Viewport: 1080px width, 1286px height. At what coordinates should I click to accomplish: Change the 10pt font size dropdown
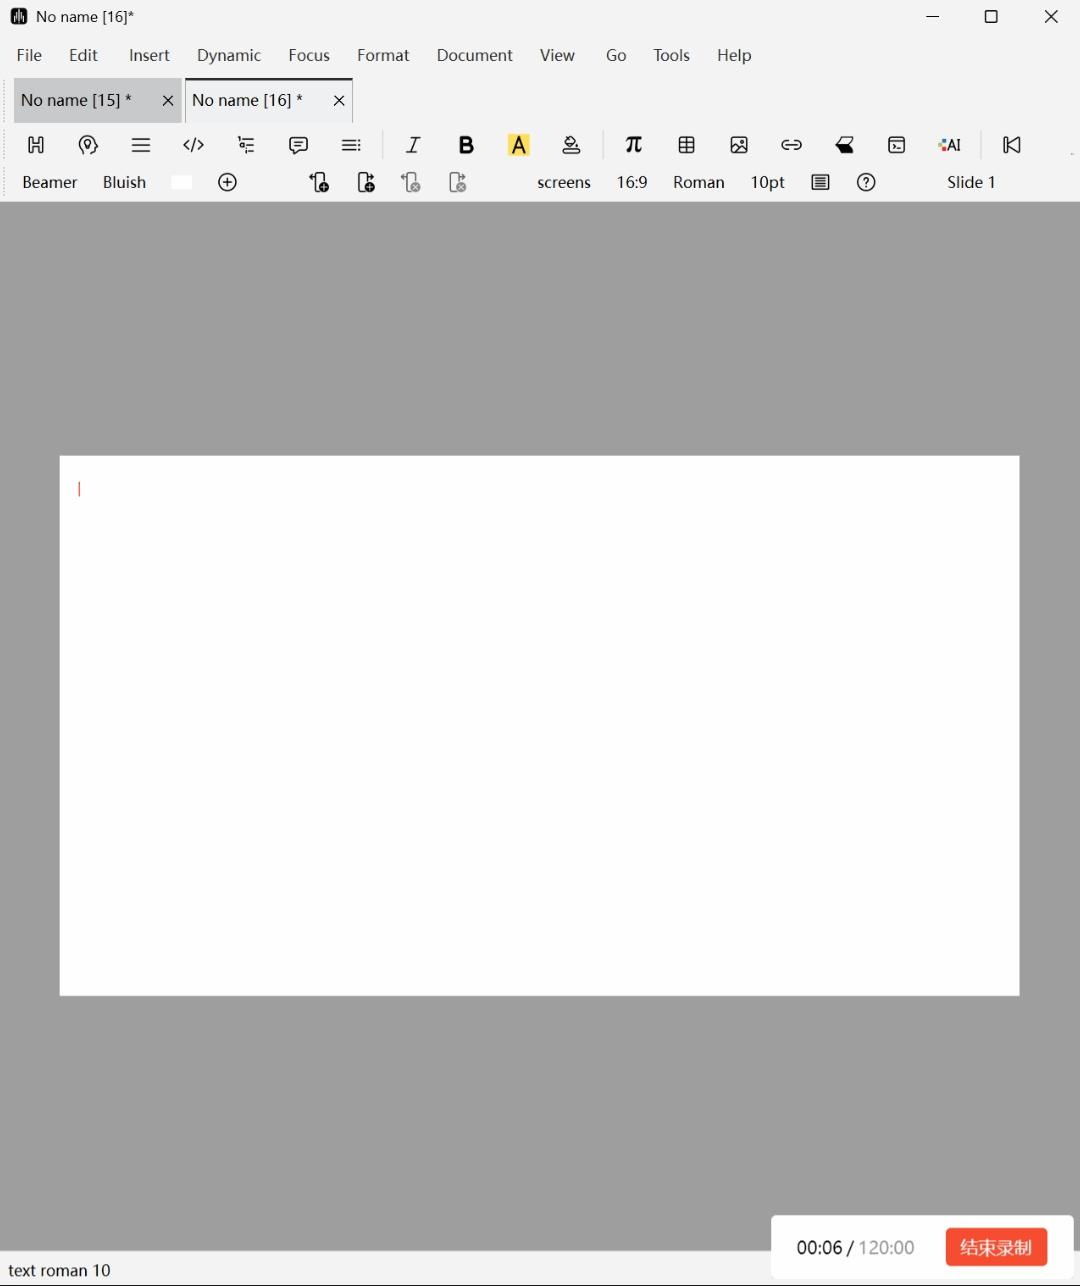(767, 182)
